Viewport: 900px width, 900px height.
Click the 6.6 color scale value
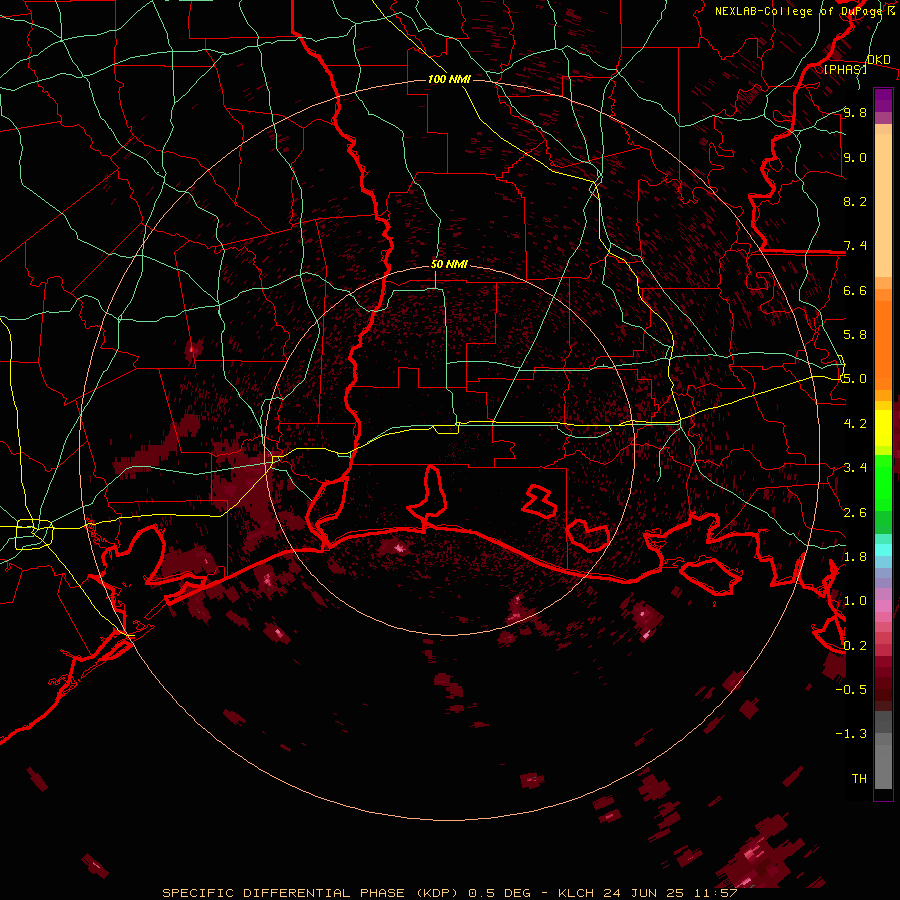[x=855, y=290]
